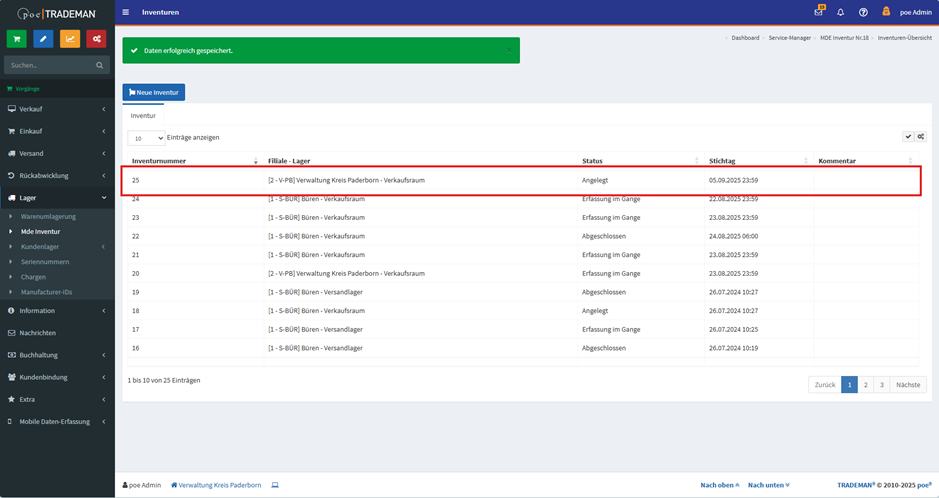Select inventory row number 25
Image resolution: width=939 pixels, height=498 pixels.
521,180
